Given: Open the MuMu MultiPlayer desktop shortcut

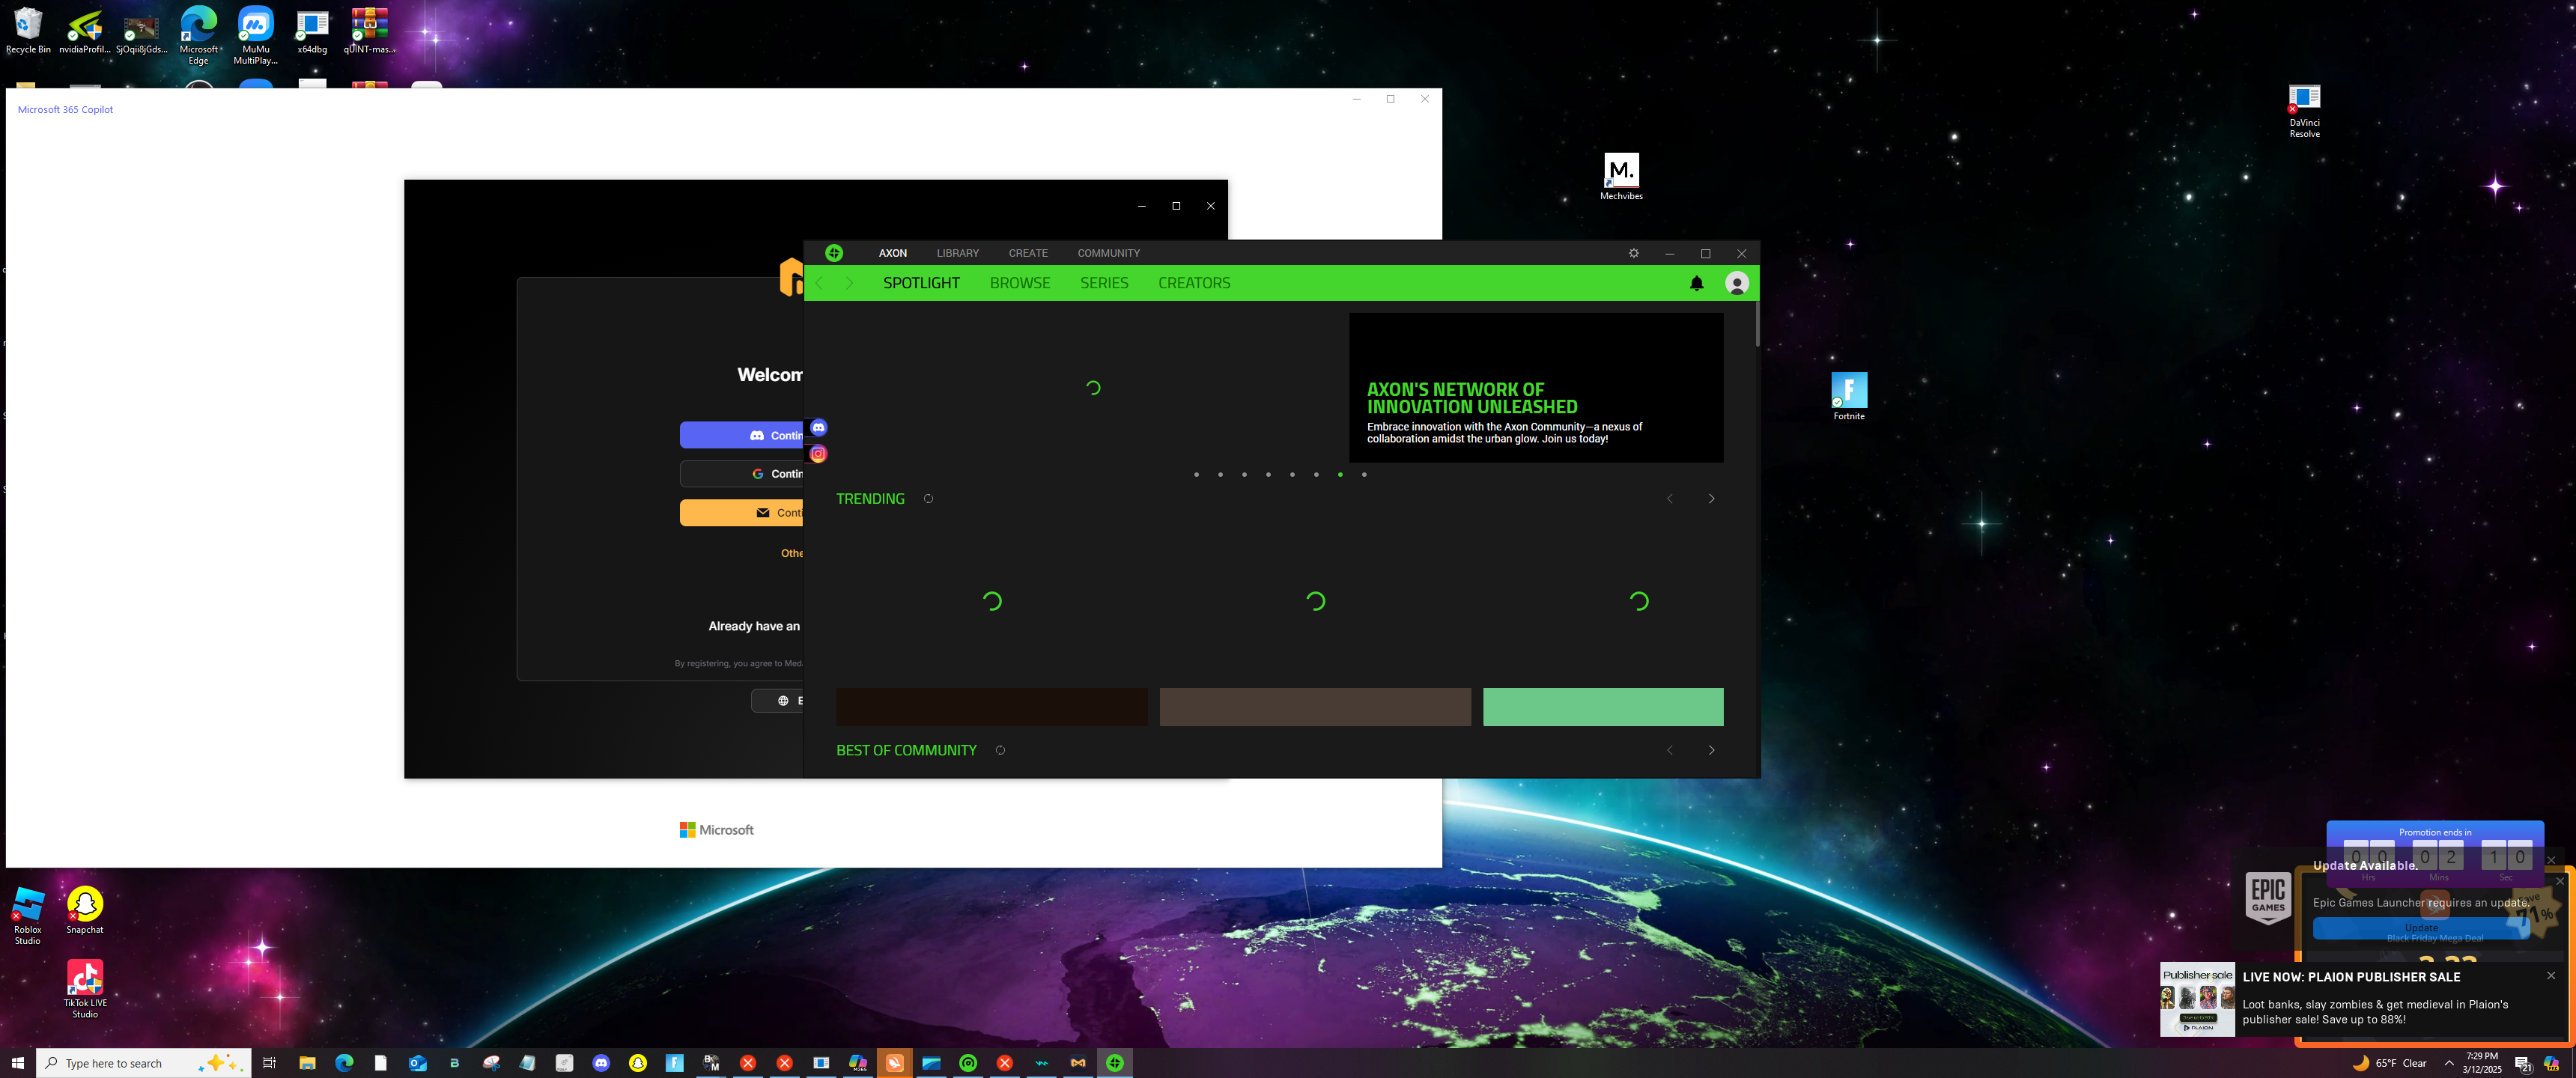Looking at the screenshot, I should coord(255,35).
